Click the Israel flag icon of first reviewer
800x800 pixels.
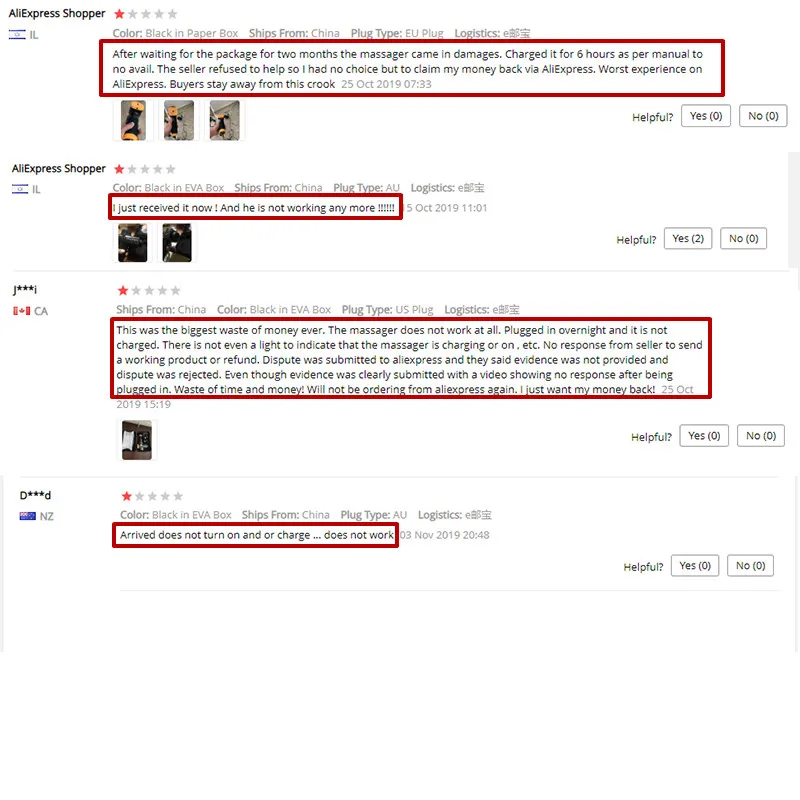pos(17,35)
